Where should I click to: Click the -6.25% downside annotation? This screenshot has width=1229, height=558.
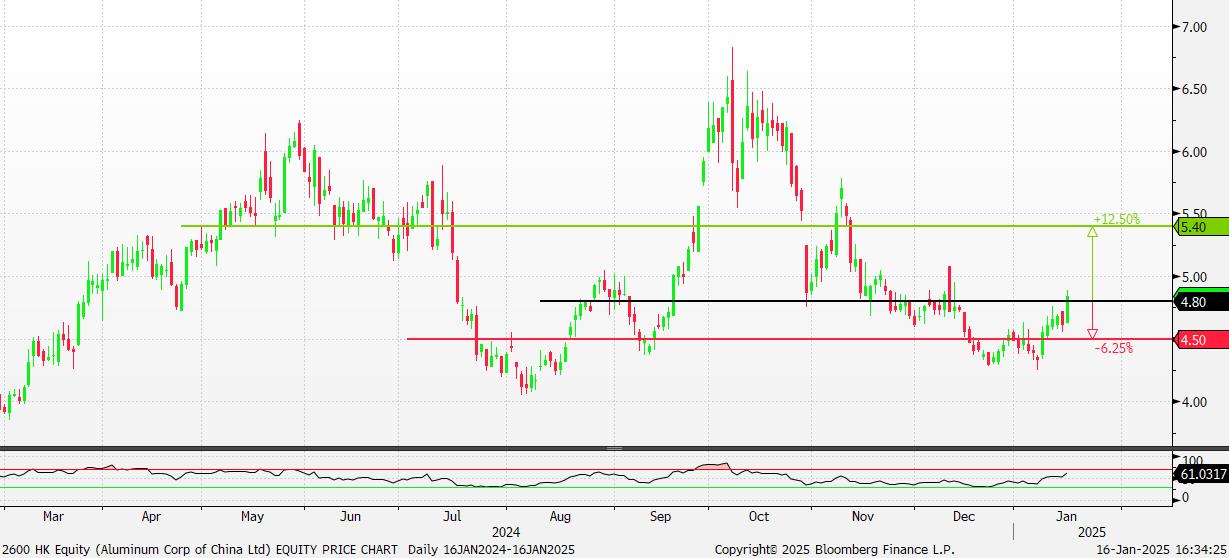(1113, 349)
